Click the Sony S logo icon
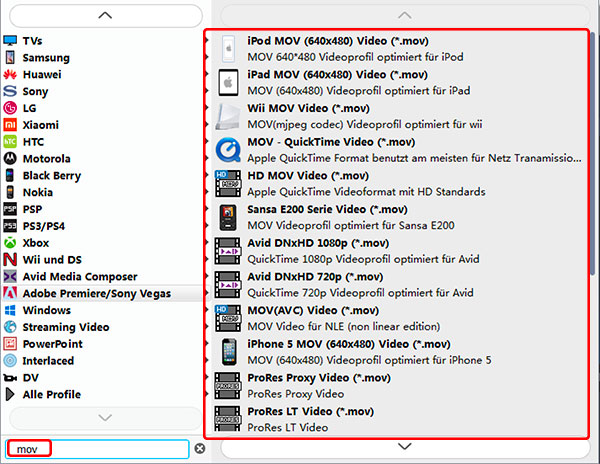The width and height of the screenshot is (600, 464). pyautogui.click(x=10, y=91)
